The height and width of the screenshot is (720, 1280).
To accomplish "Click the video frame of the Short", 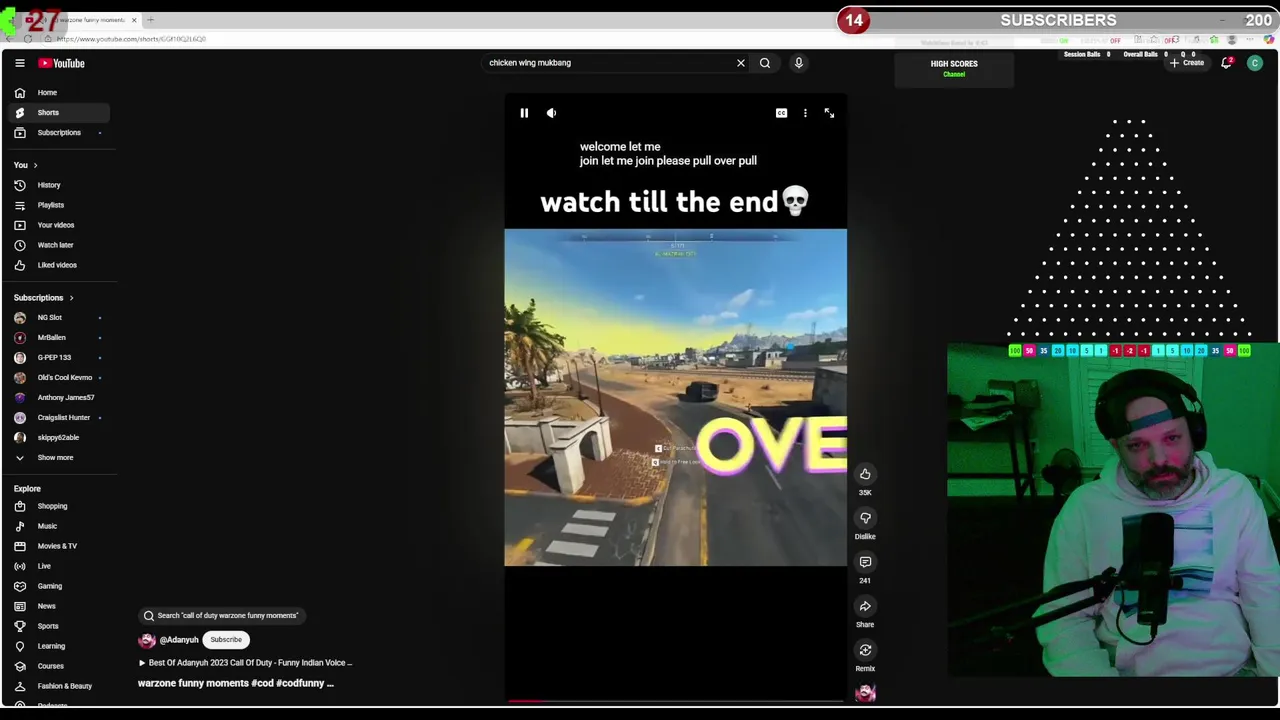I will point(675,397).
